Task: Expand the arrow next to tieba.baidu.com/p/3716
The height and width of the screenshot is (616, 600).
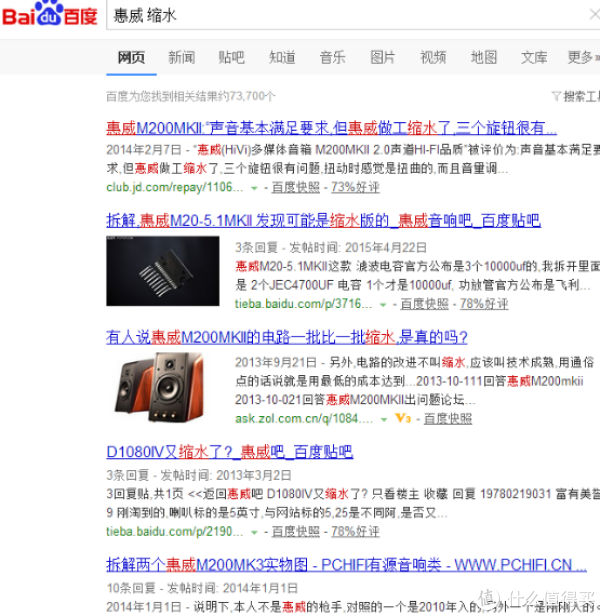Action: pos(383,305)
